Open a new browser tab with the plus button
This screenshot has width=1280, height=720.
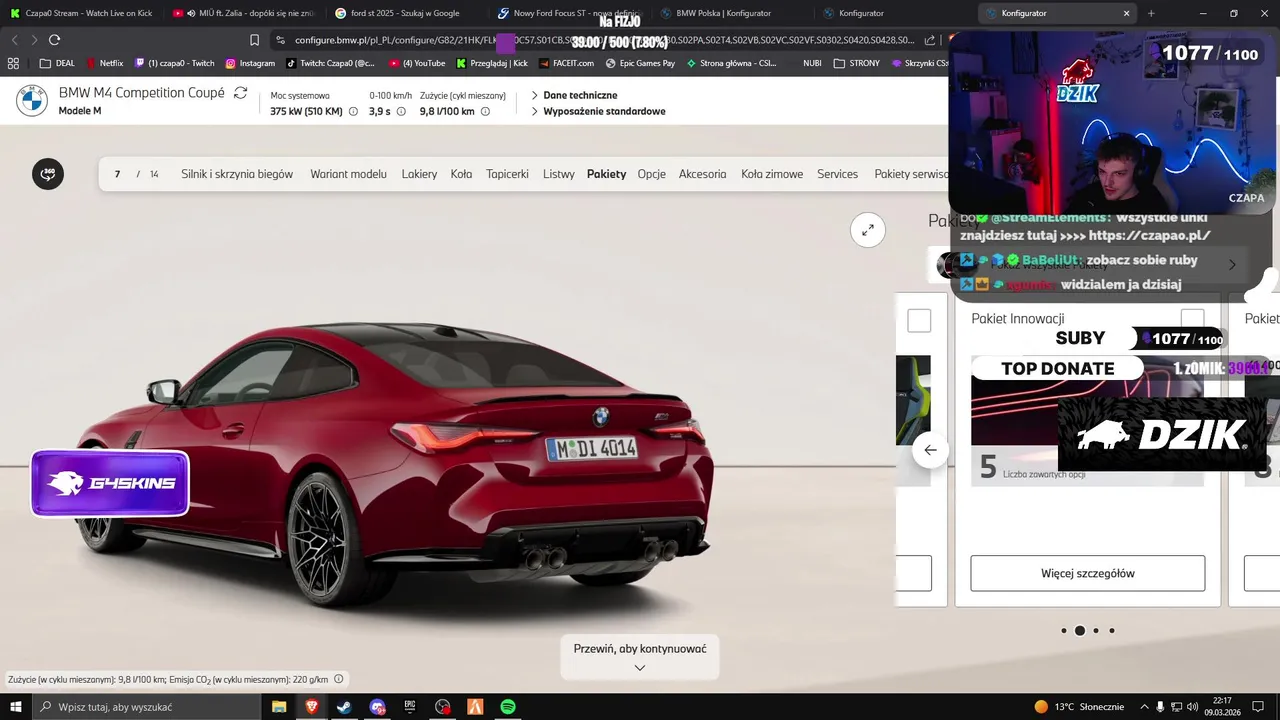(x=1151, y=13)
